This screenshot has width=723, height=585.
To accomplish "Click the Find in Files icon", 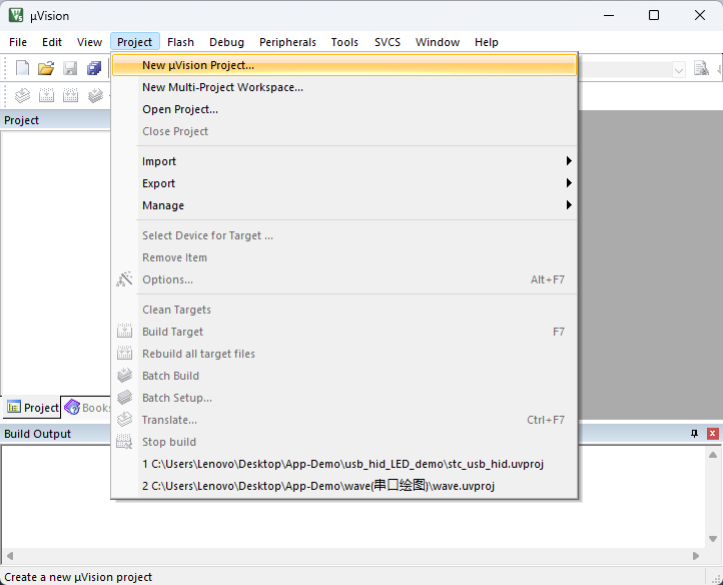I will point(702,69).
